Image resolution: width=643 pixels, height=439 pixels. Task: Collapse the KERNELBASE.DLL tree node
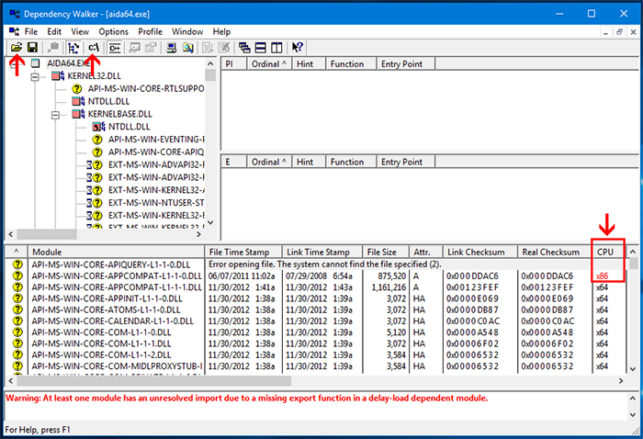[x=55, y=114]
